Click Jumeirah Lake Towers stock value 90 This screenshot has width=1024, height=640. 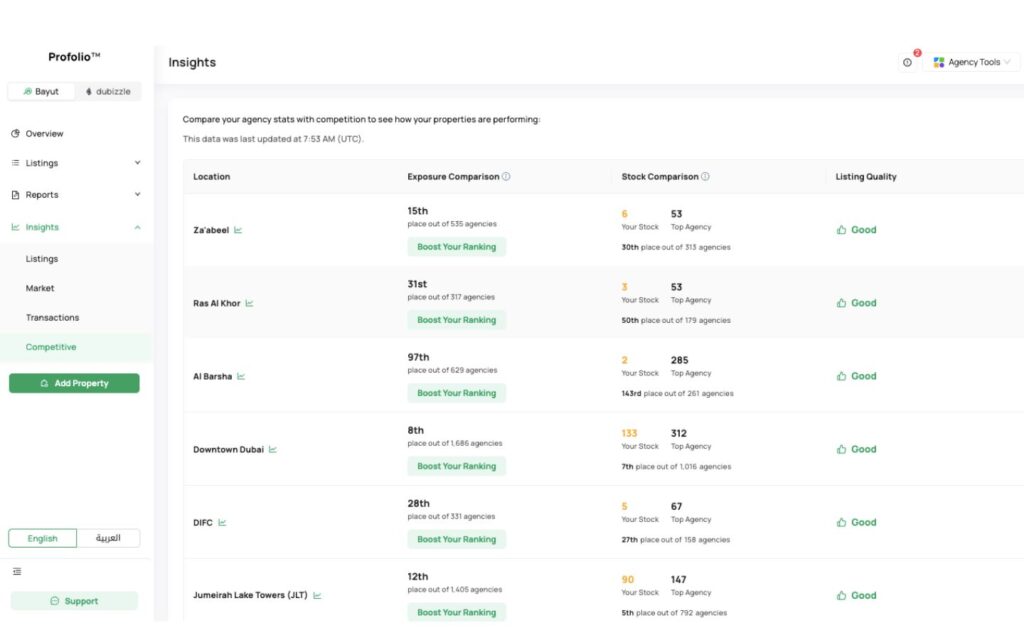(628, 579)
